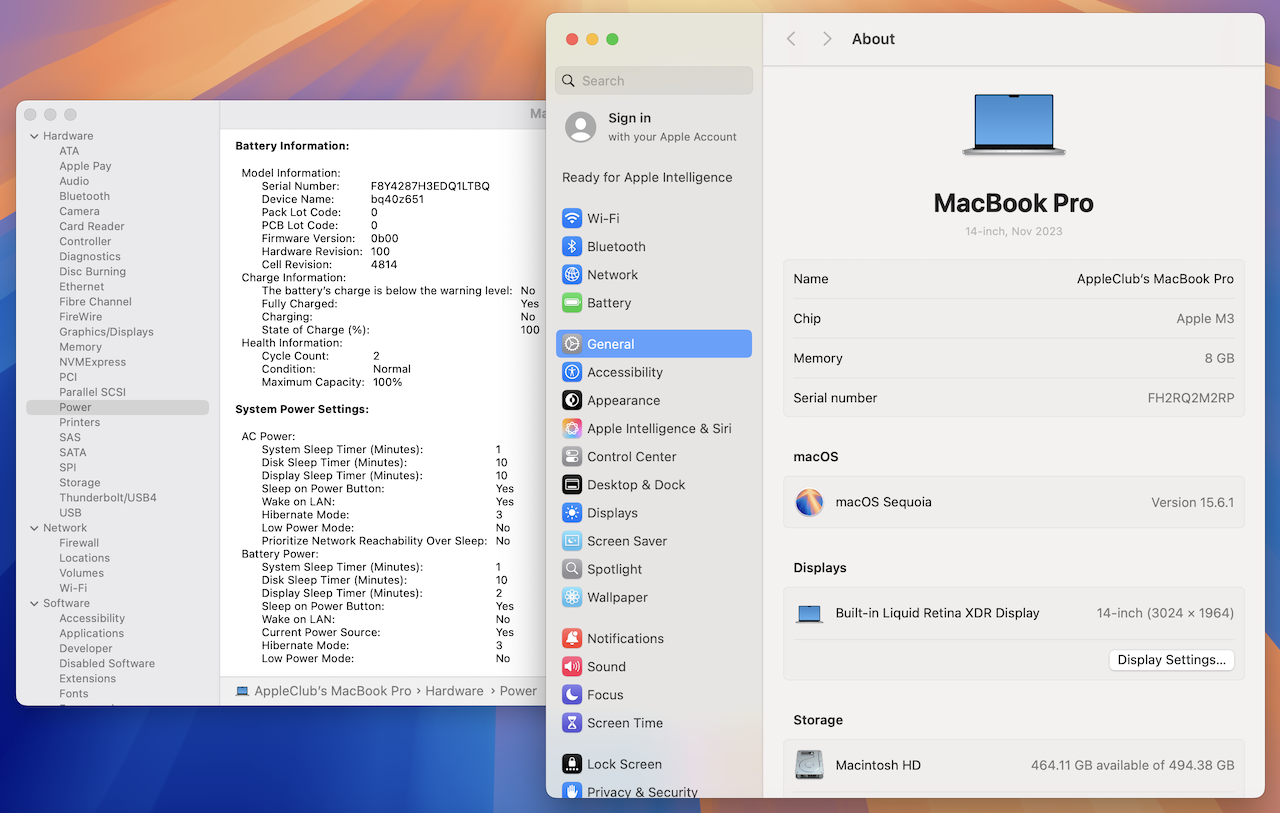Select Card Reader in Hardware list

[x=92, y=226]
